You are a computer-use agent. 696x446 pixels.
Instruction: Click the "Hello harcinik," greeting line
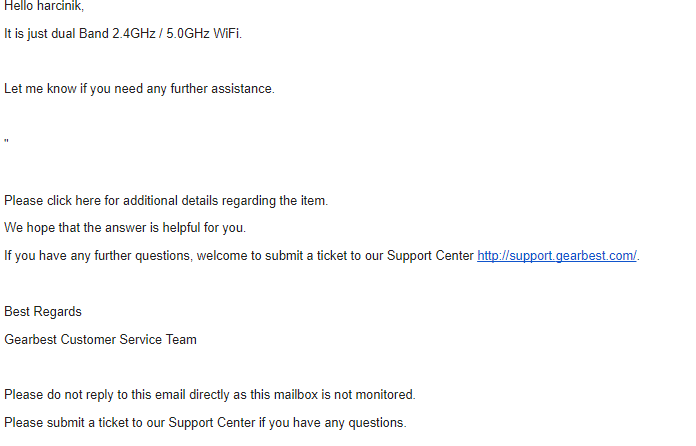click(40, 6)
